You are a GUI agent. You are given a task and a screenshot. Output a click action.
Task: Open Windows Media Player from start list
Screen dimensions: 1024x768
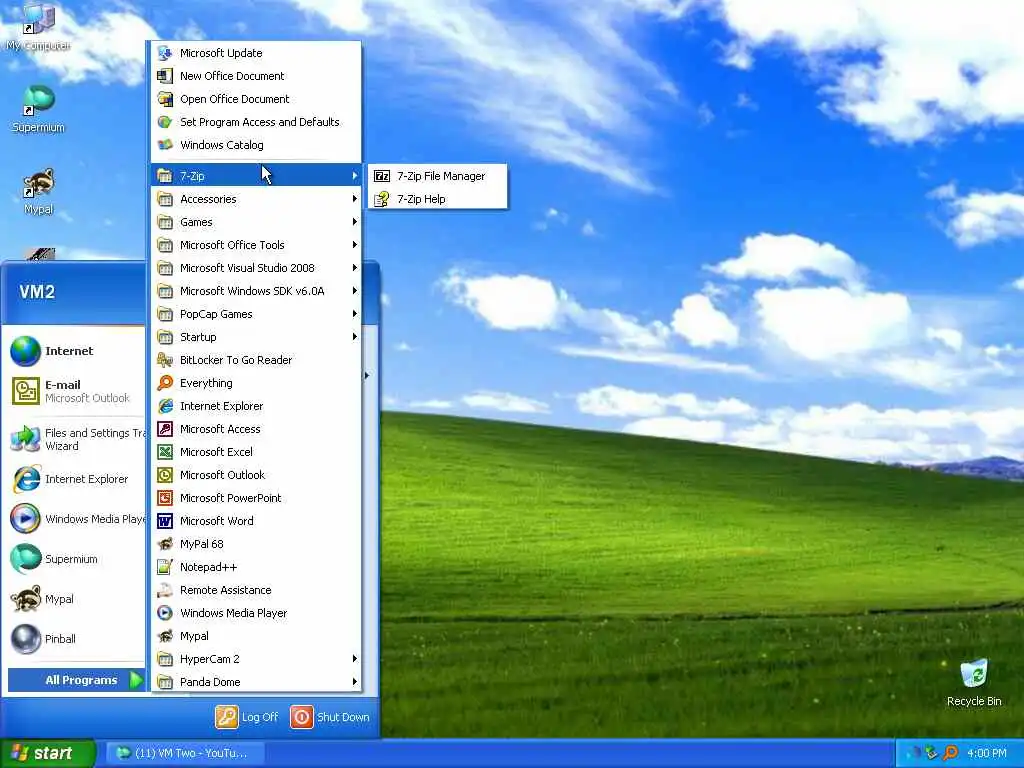pyautogui.click(x=76, y=519)
